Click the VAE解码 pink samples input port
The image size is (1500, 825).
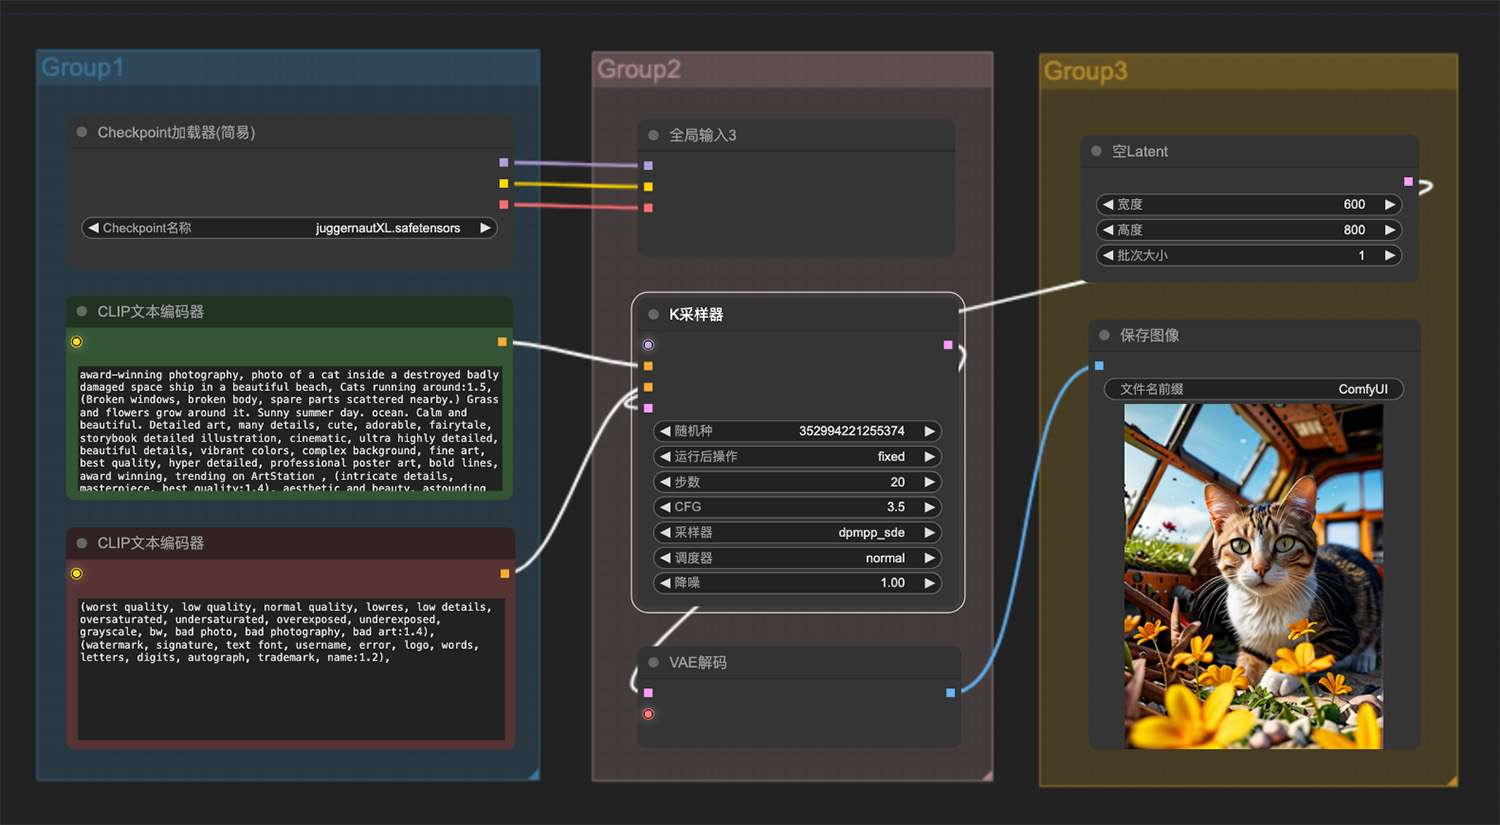[x=648, y=692]
